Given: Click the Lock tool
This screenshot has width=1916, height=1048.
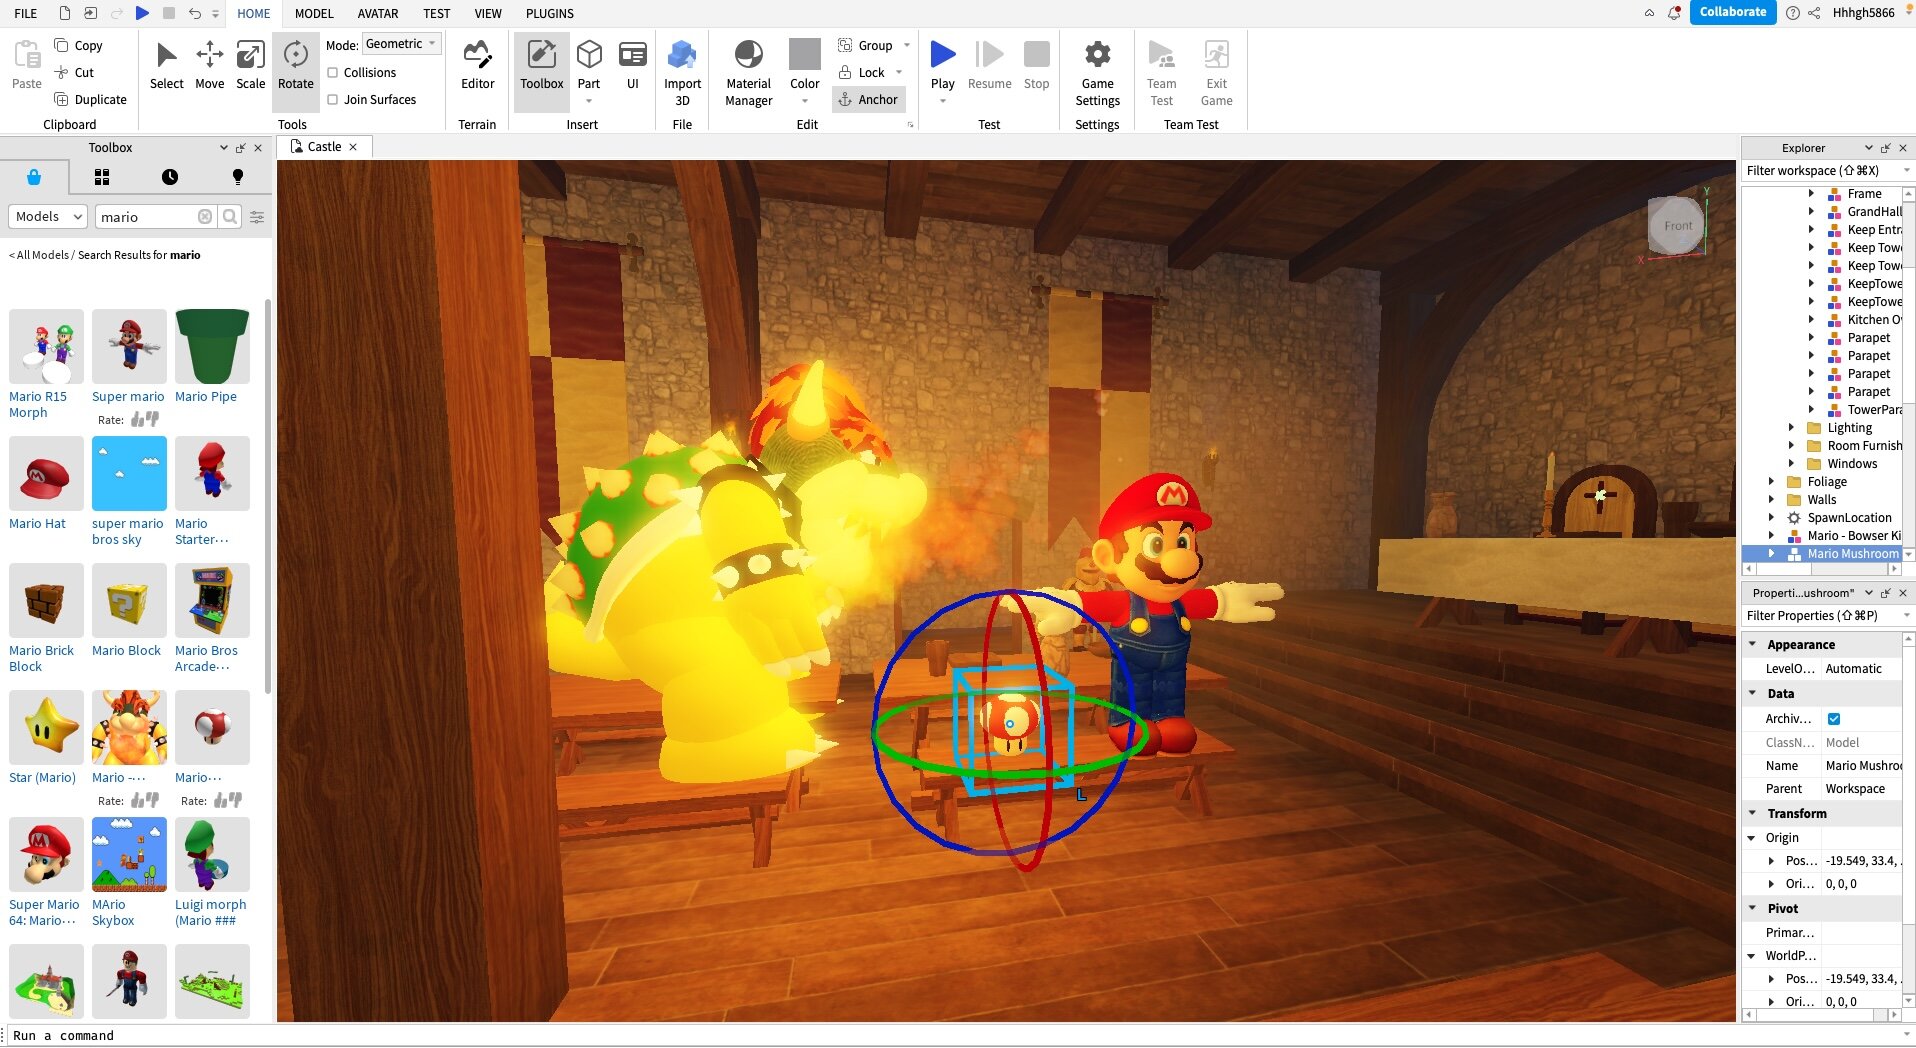Looking at the screenshot, I should click(861, 72).
